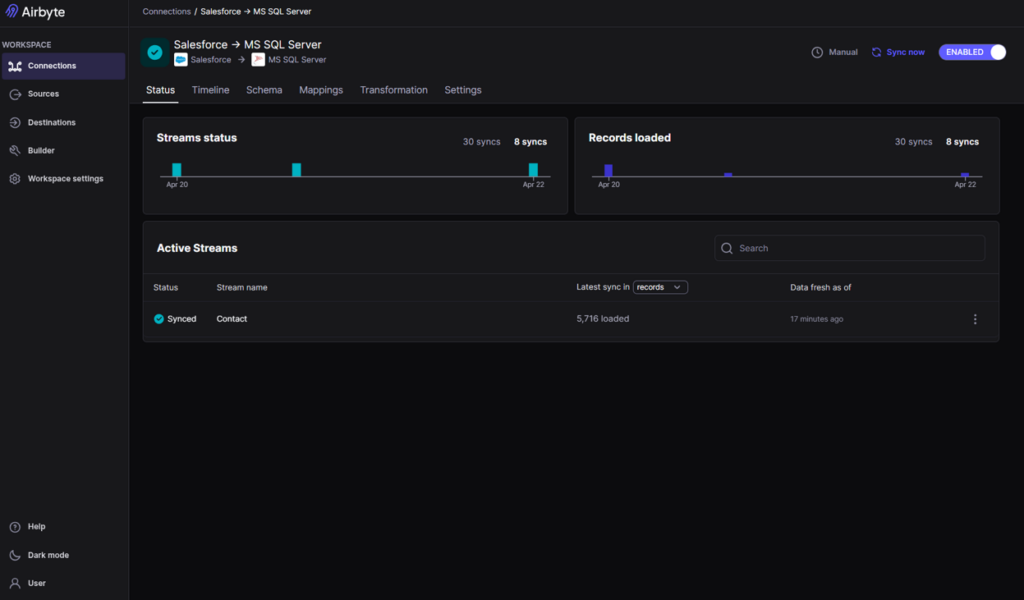Click the Active Streams search field
The image size is (1024, 600).
[849, 247]
